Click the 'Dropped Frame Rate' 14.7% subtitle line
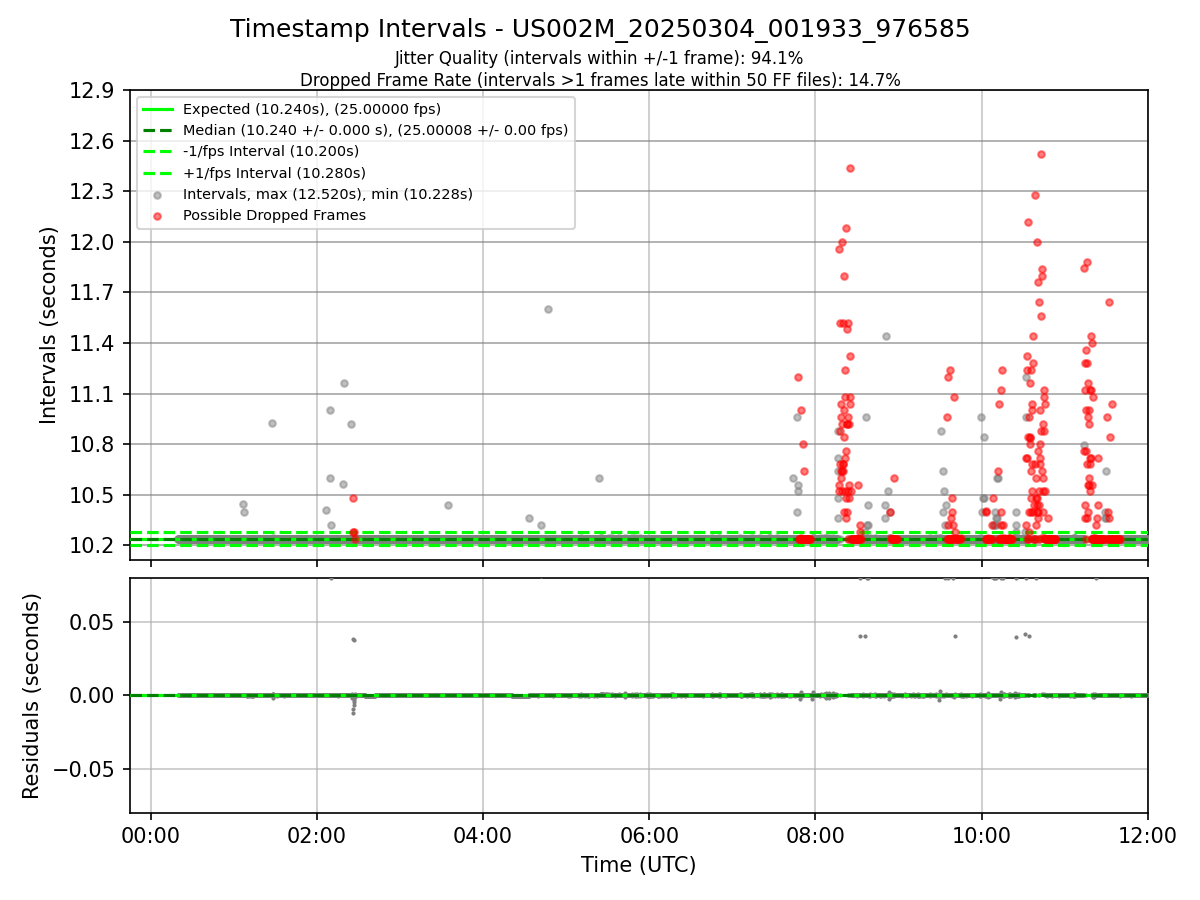 pos(600,80)
